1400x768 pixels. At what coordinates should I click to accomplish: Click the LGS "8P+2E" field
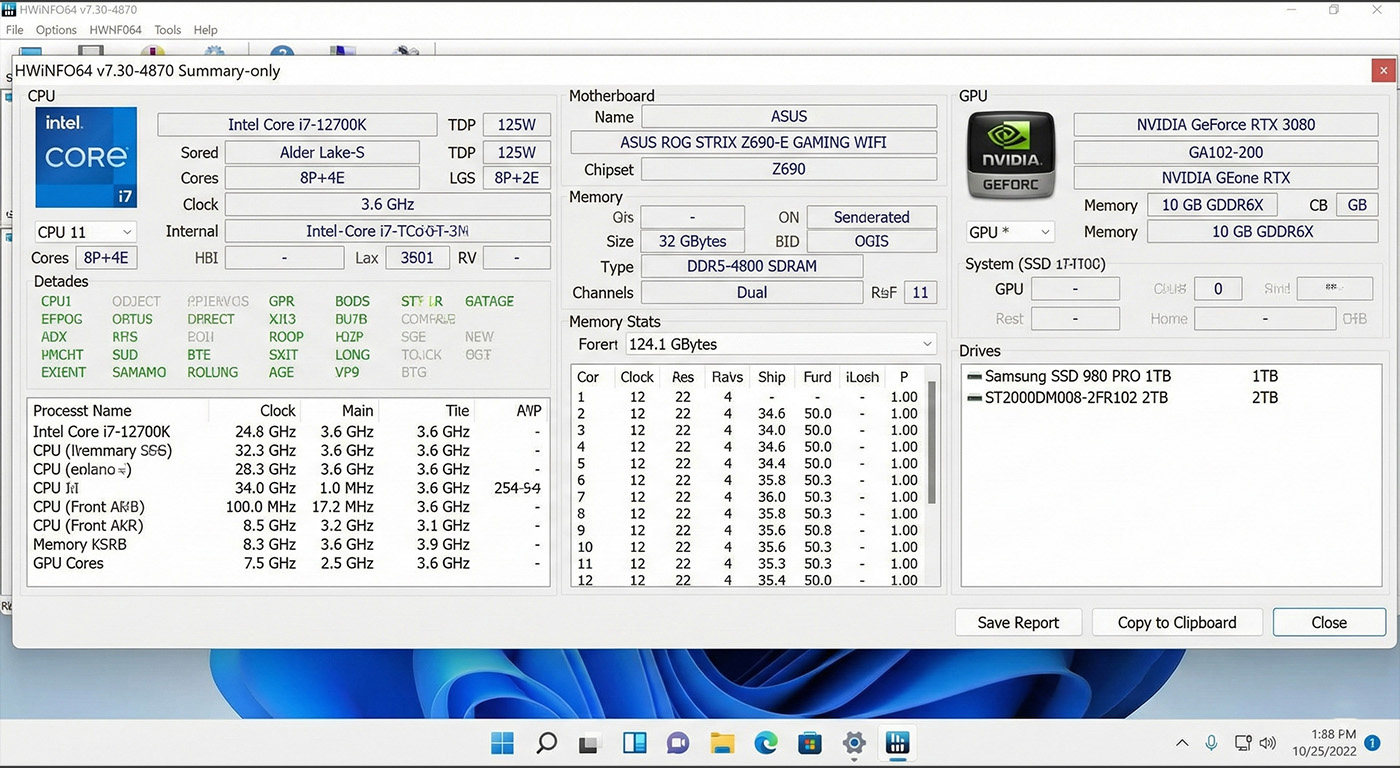516,178
